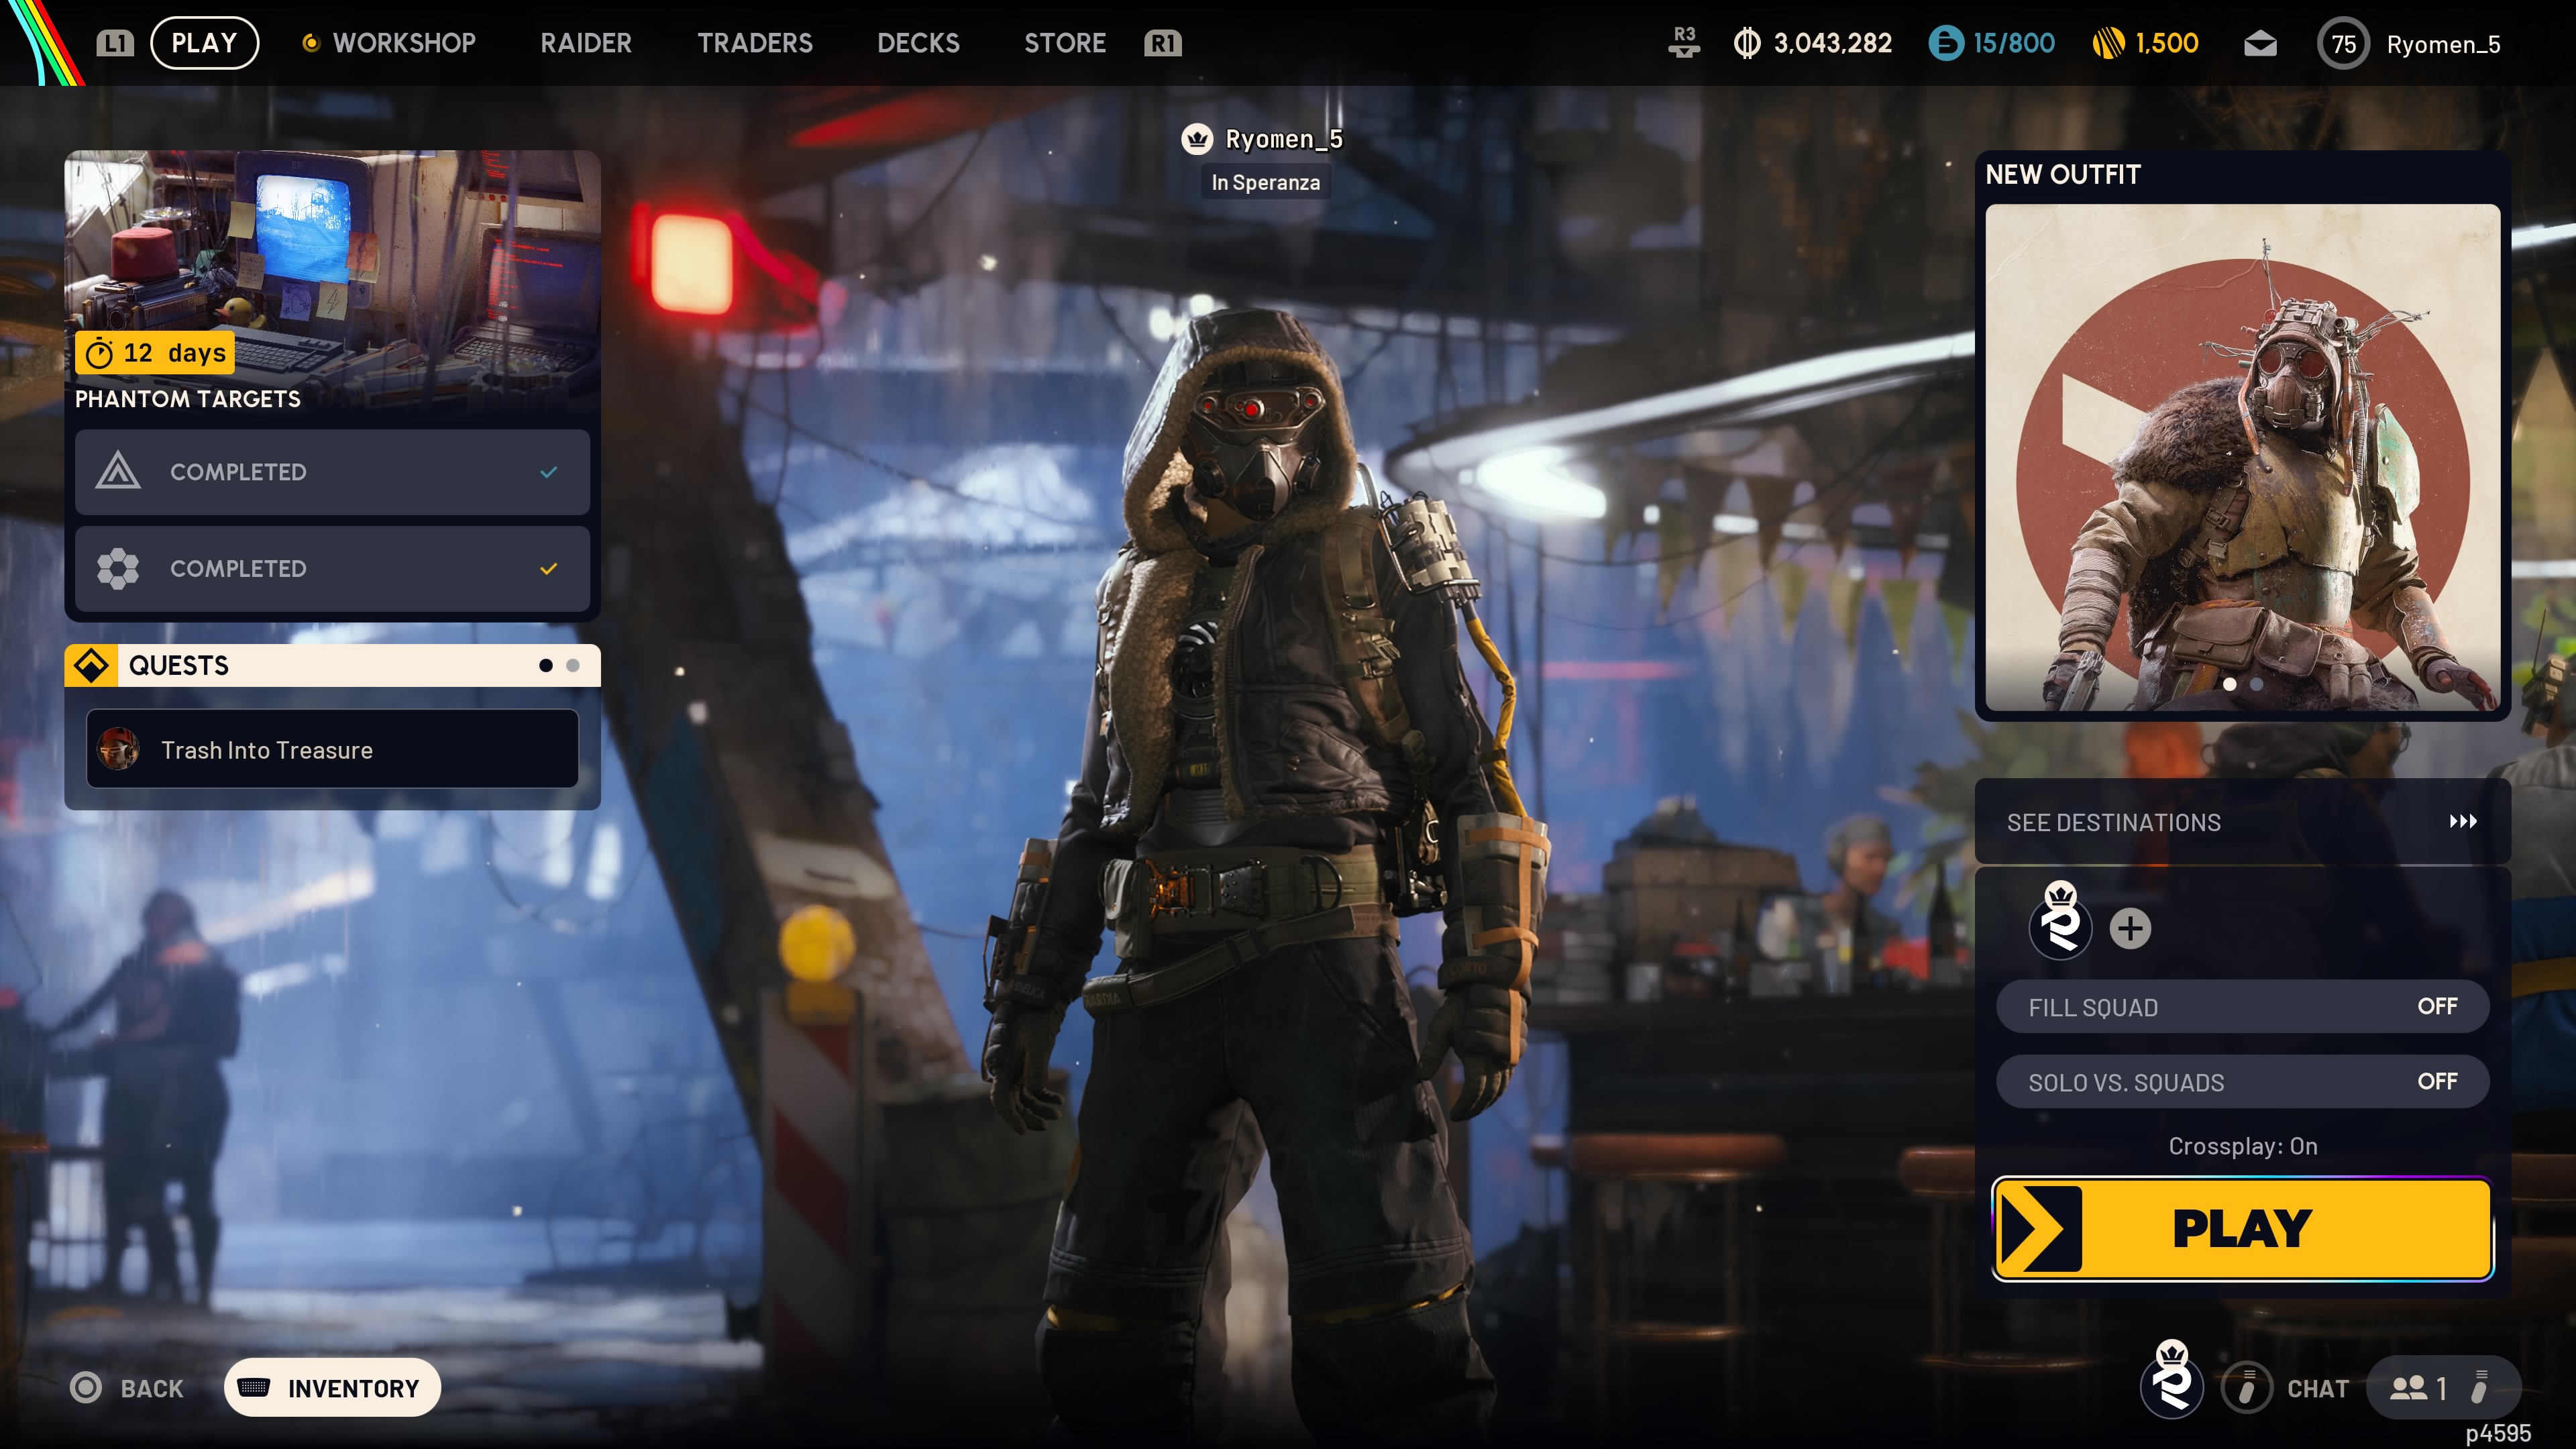
Task: Open the Trash Into Treasure quest
Action: [x=332, y=749]
